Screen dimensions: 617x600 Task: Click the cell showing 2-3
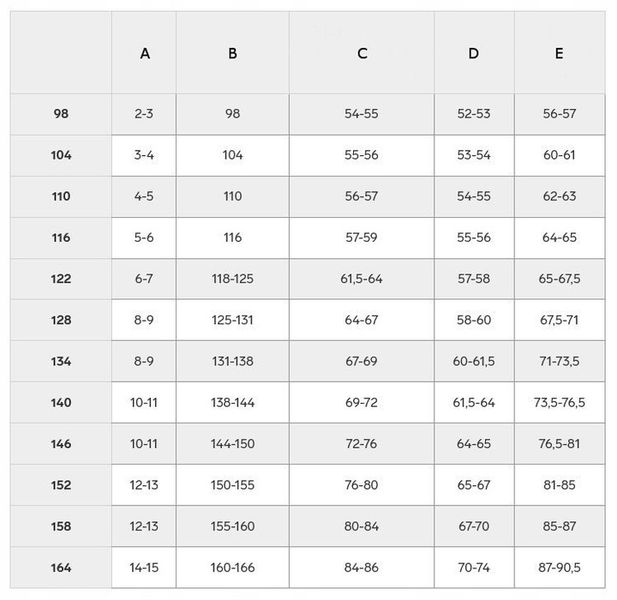(x=144, y=114)
